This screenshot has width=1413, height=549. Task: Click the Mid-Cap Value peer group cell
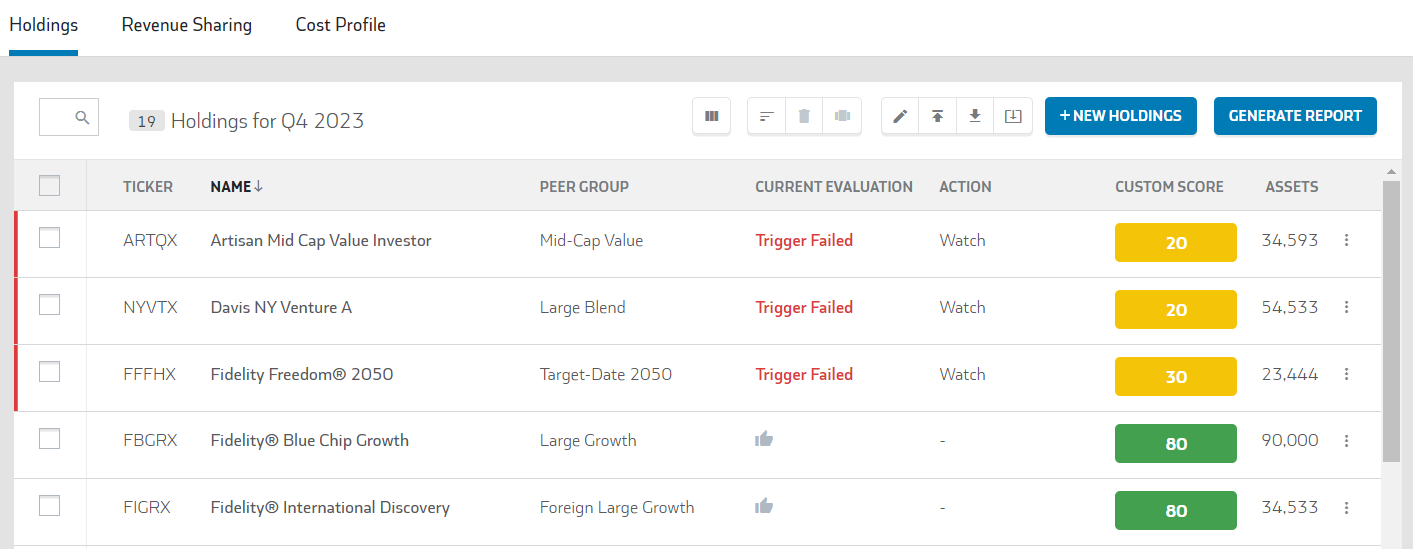click(591, 240)
